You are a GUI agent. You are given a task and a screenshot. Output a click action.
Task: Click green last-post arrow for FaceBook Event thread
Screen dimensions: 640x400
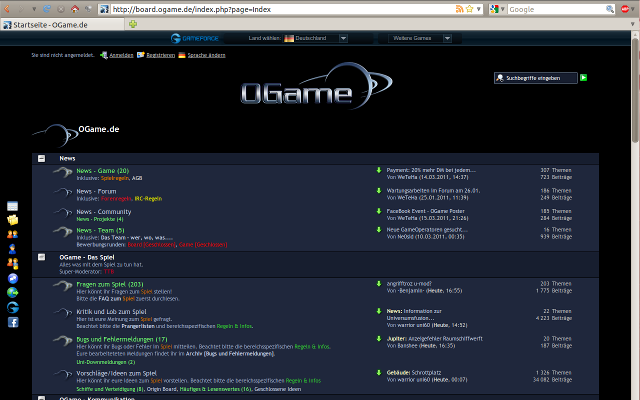coord(379,211)
